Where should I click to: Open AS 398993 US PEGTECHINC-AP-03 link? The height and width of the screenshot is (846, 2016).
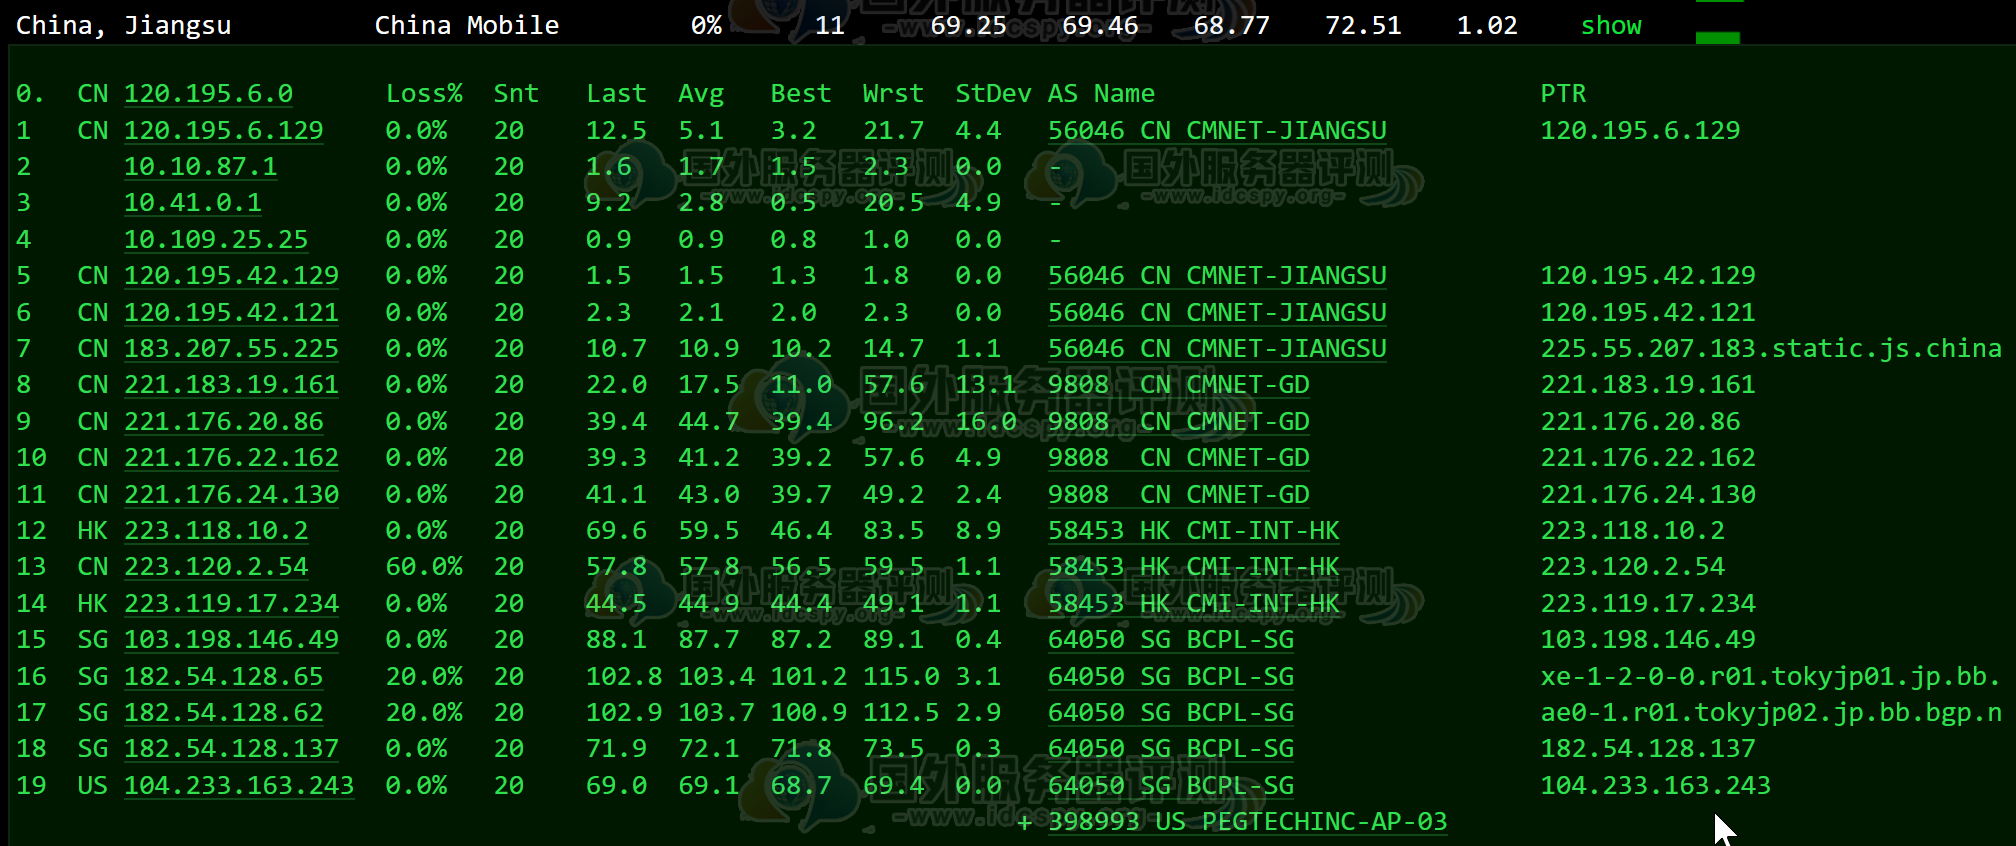[x=1248, y=822]
